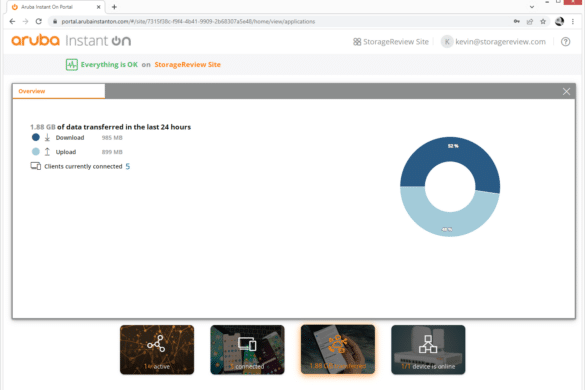The height and width of the screenshot is (390, 585).
Task: Click the StorageReview Site link in status bar
Action: (x=188, y=65)
